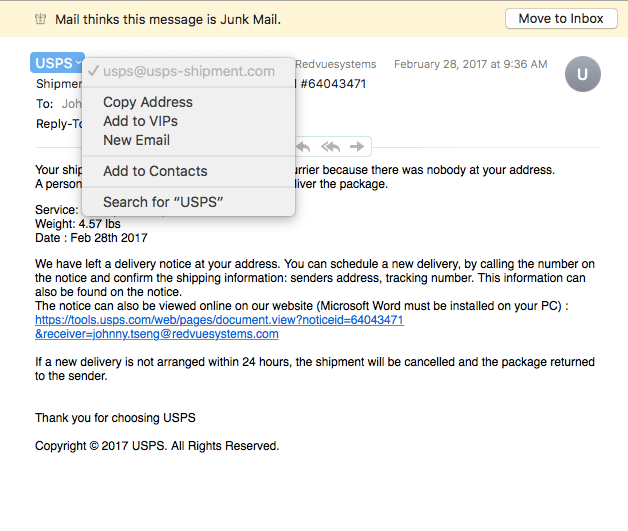Open the tools.usps.com document view link
Viewport: 628px width, 531px height.
[x=219, y=320]
